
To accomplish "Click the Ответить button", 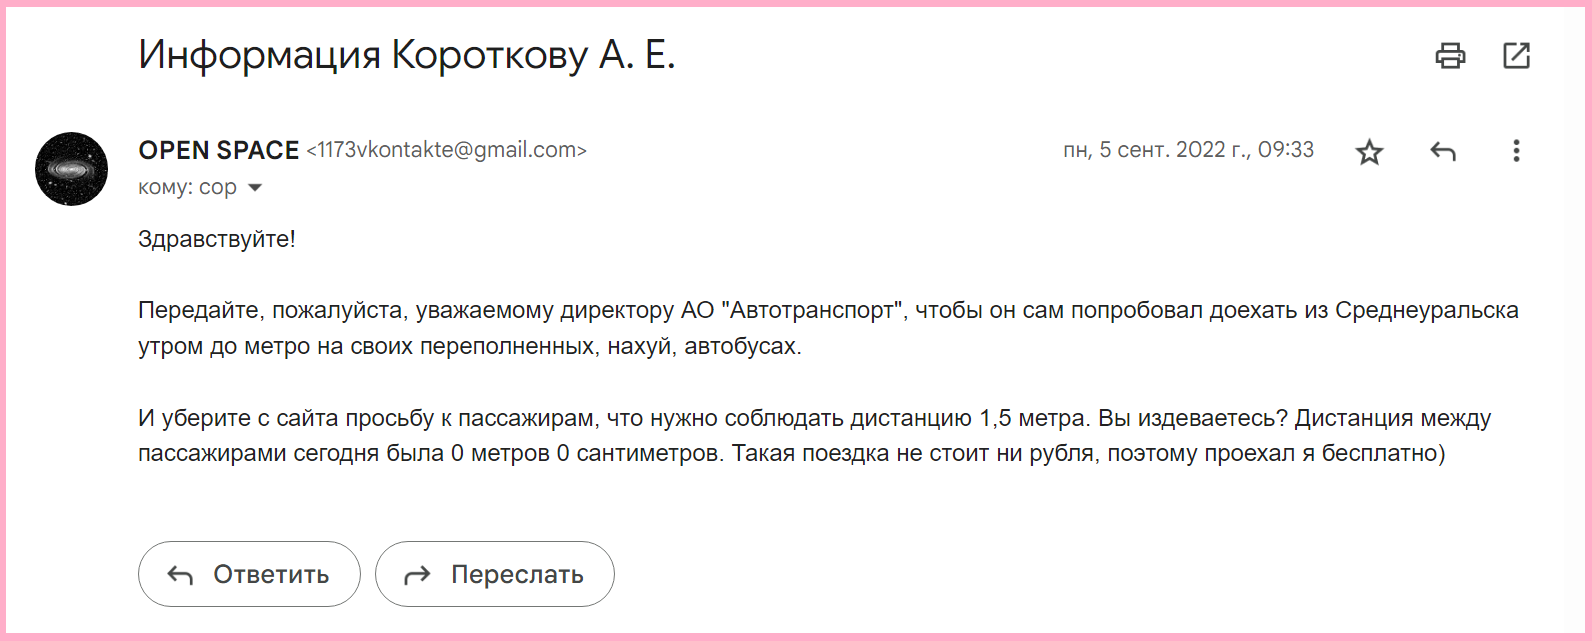I will pos(249,574).
